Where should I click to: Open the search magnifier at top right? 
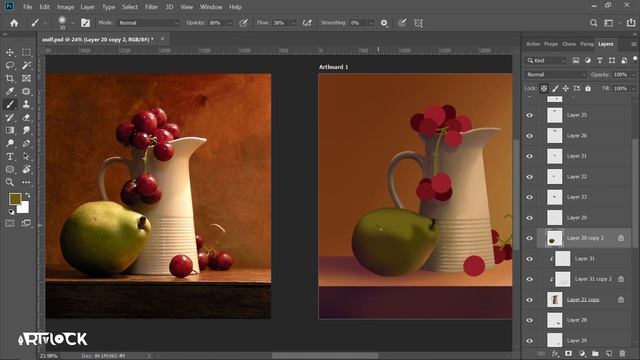593,23
